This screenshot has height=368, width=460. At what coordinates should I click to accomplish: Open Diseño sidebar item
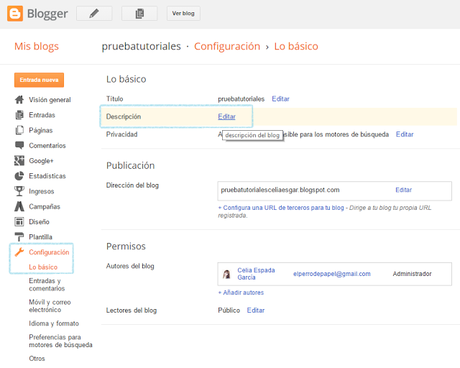(x=39, y=222)
